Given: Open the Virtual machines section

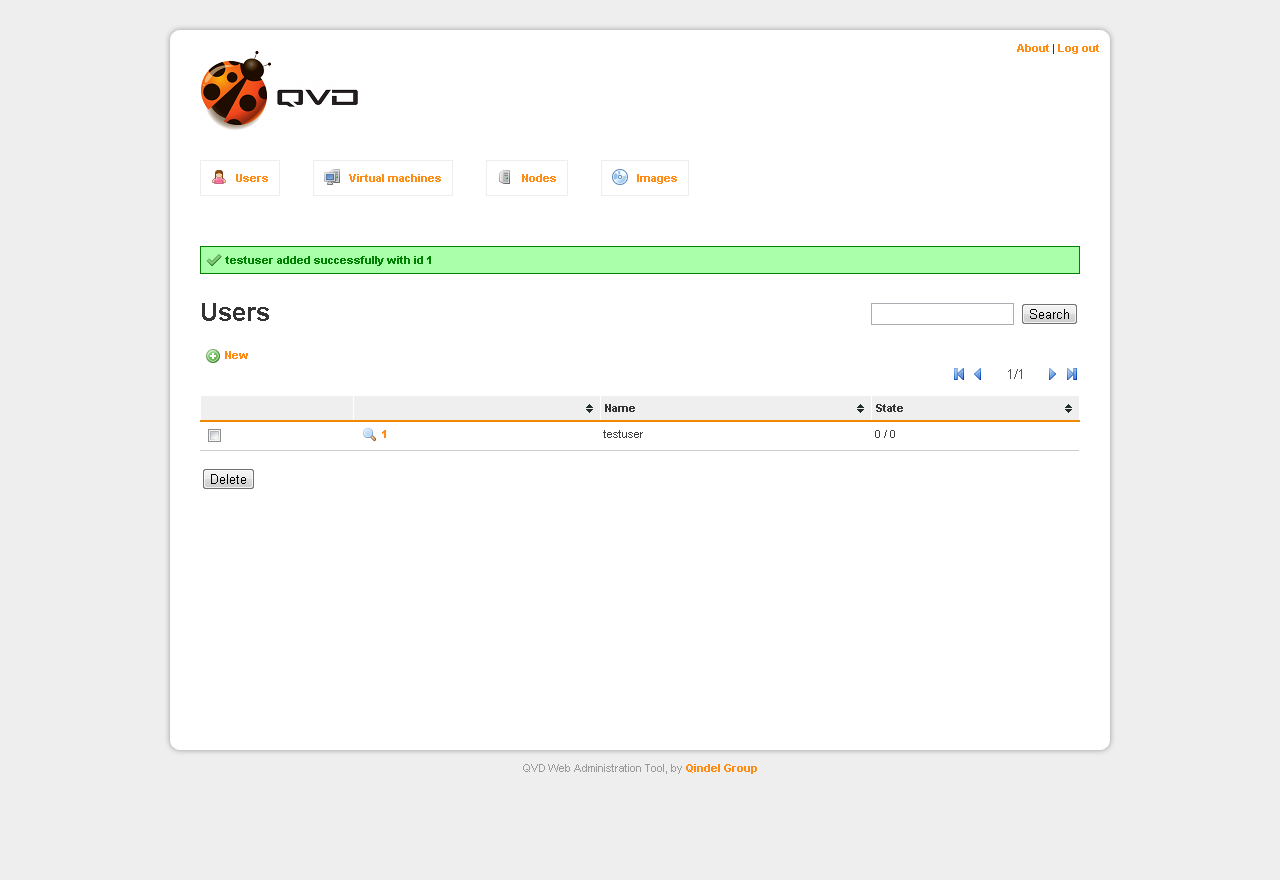Looking at the screenshot, I should click(383, 178).
